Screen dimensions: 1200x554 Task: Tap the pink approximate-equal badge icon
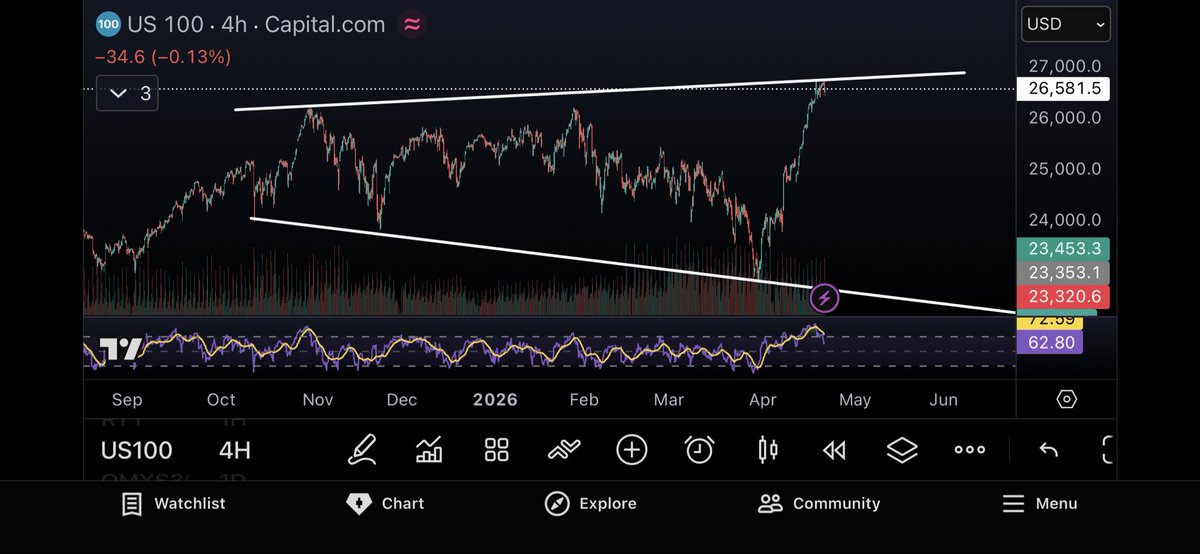(412, 25)
